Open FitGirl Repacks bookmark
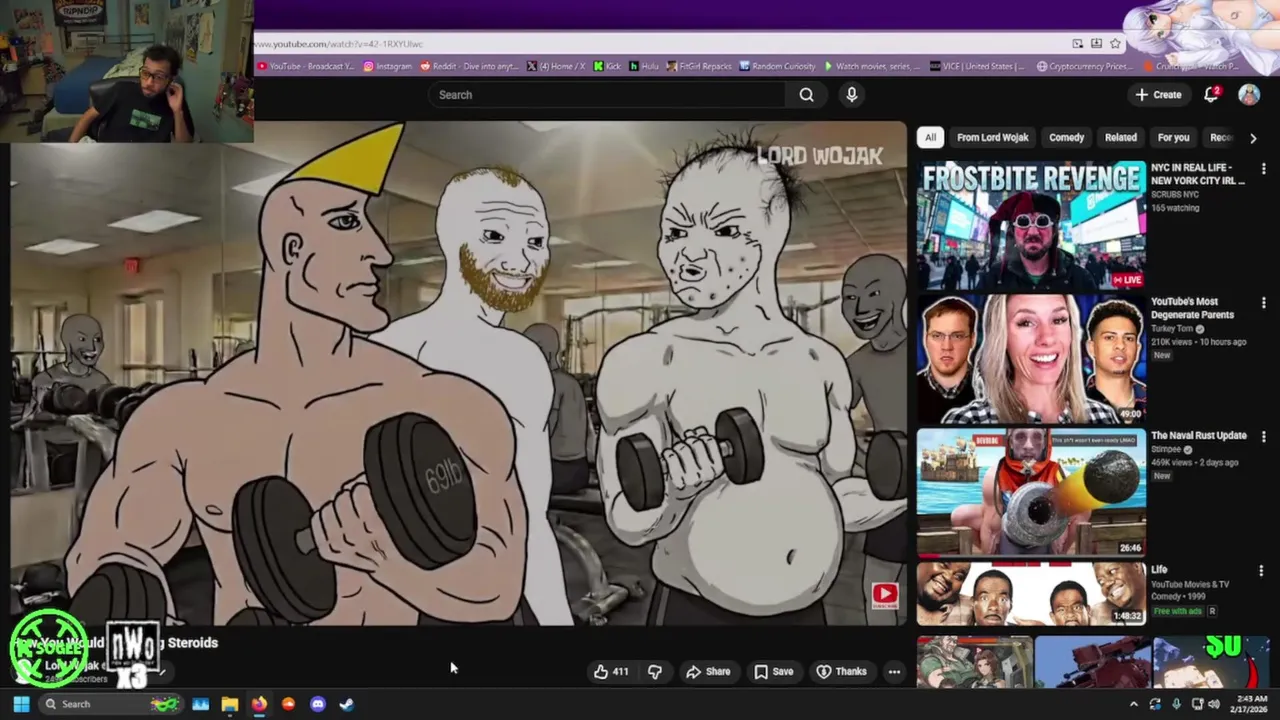The image size is (1280, 720). tap(700, 66)
